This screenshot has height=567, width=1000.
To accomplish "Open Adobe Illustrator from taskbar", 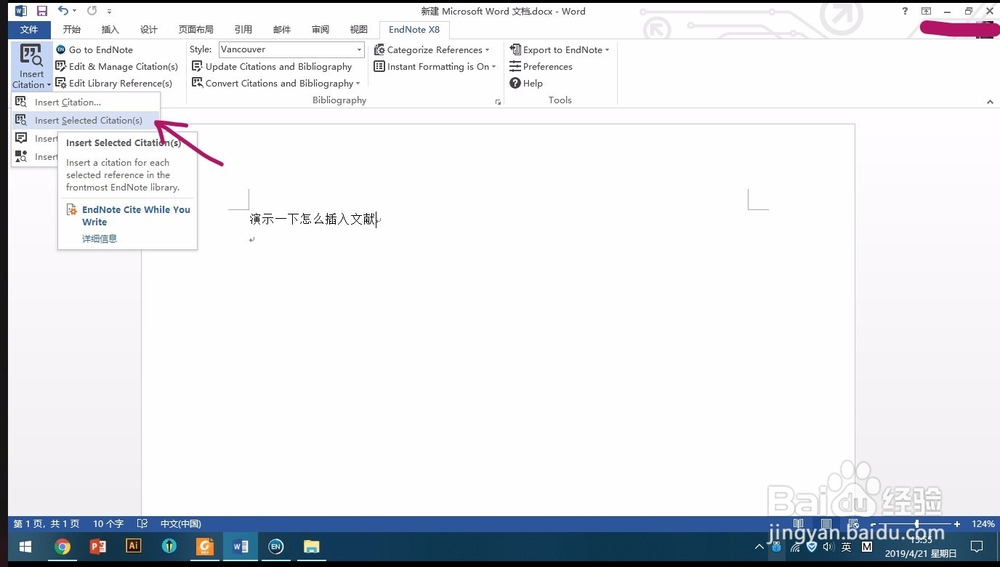I will point(133,546).
